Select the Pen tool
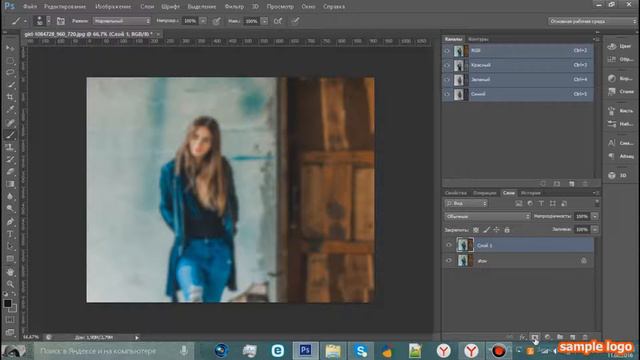640x360 pixels. (10, 222)
